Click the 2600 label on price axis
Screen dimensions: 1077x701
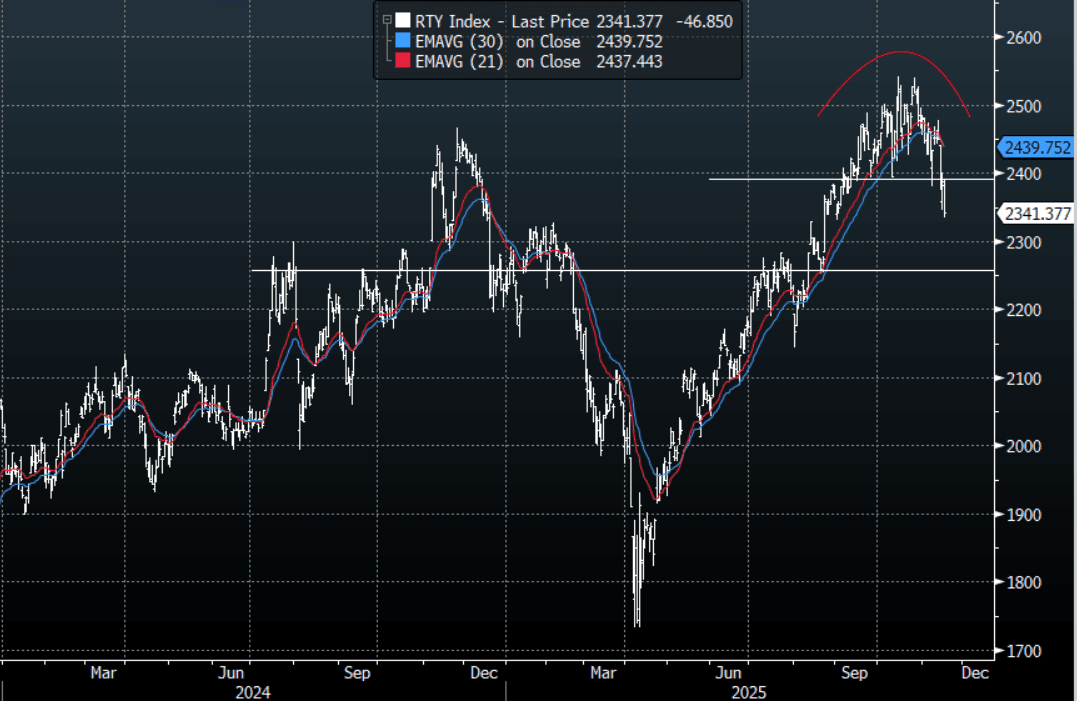[1024, 38]
